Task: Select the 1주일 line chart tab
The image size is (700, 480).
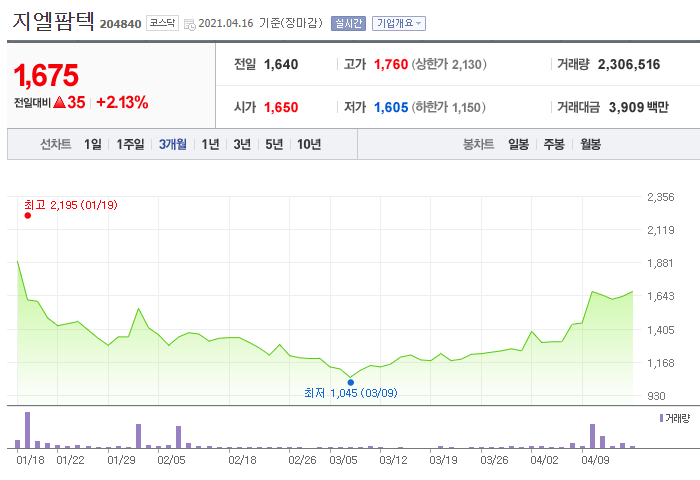Action: tap(130, 144)
